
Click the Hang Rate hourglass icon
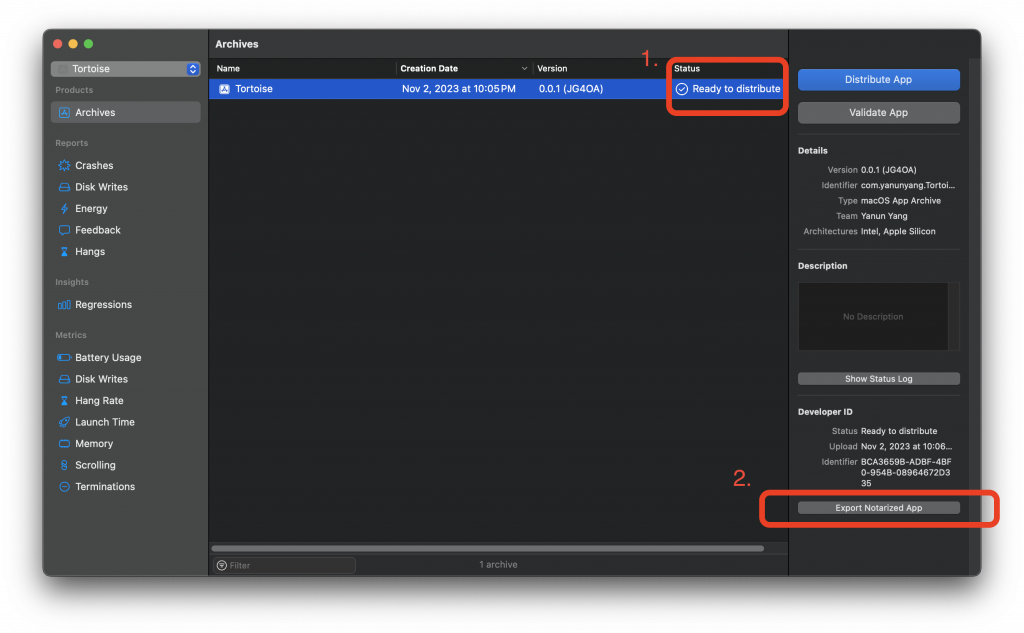64,400
